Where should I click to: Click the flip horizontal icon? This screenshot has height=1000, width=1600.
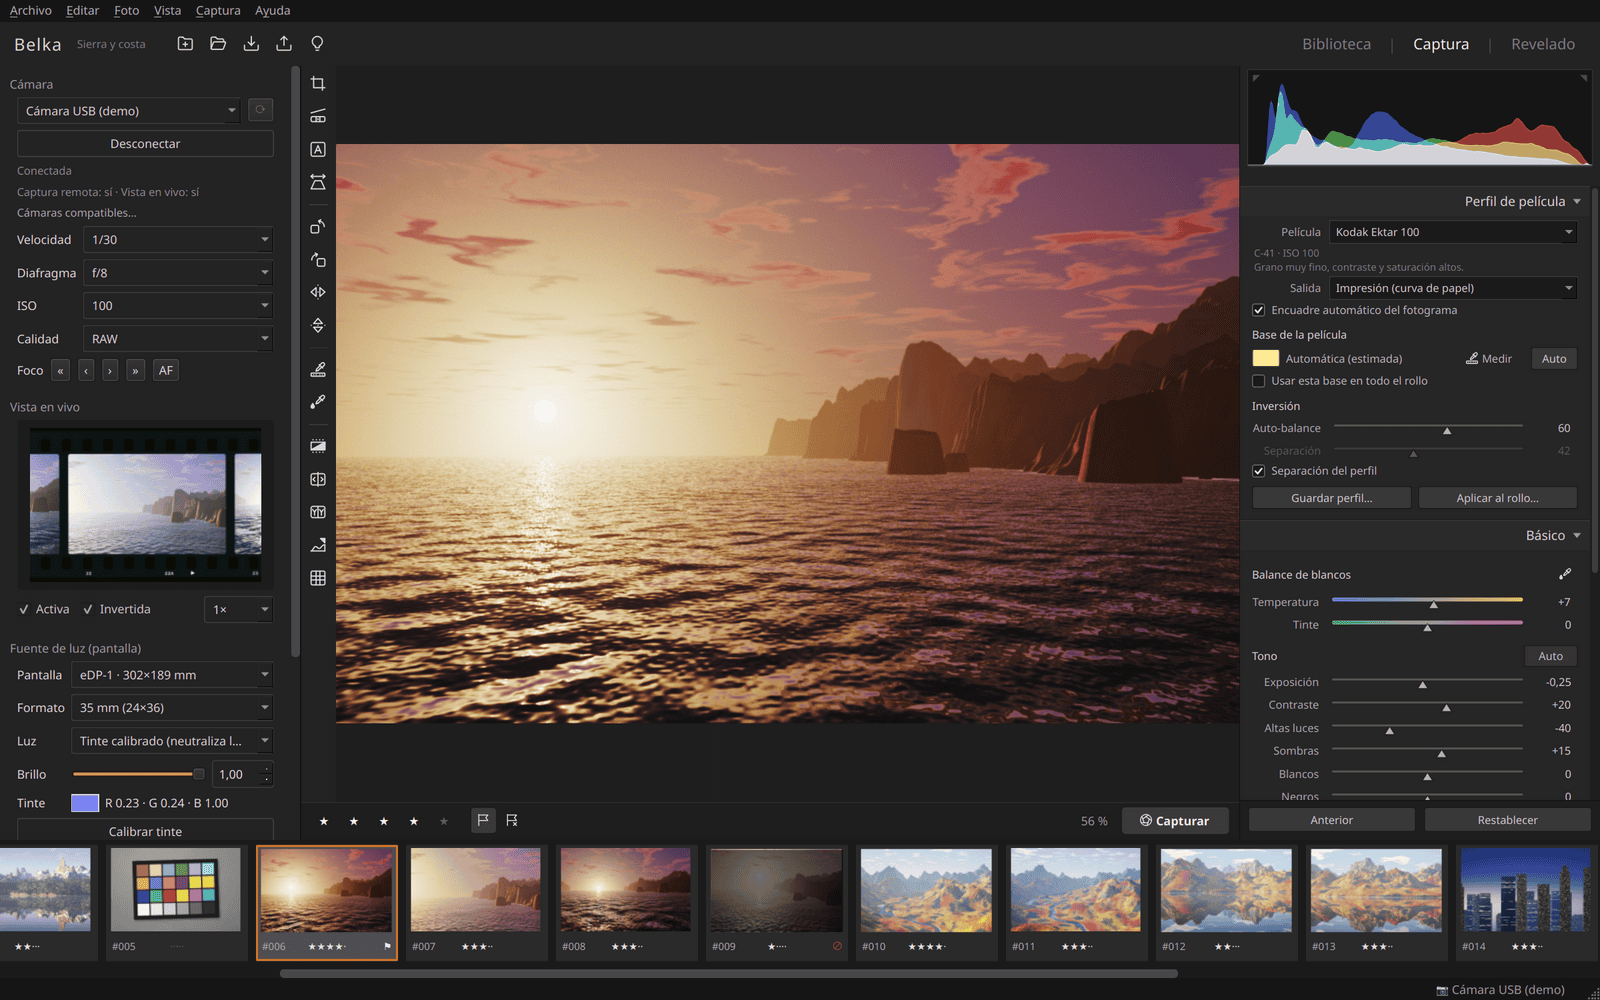[x=318, y=293]
